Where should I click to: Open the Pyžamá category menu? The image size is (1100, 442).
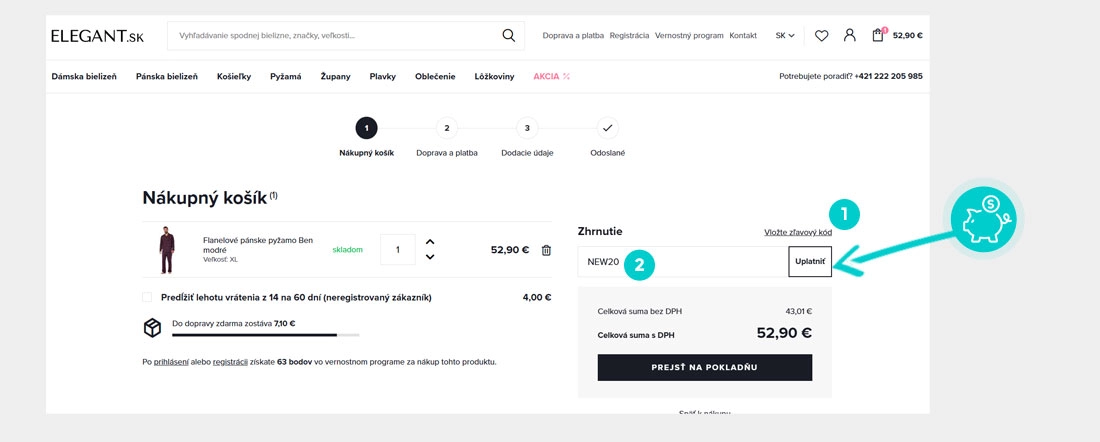point(285,76)
